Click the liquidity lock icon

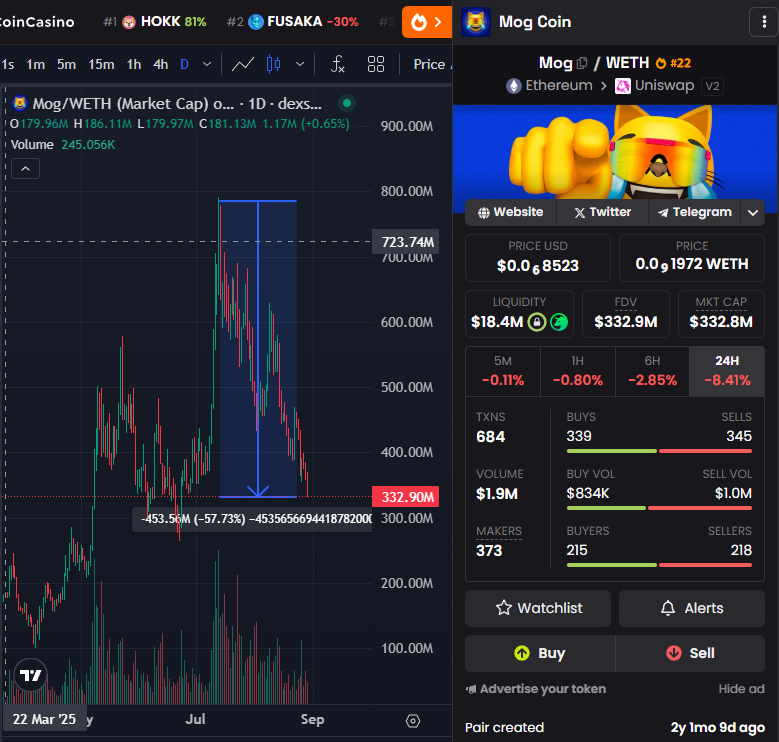pyautogui.click(x=537, y=322)
